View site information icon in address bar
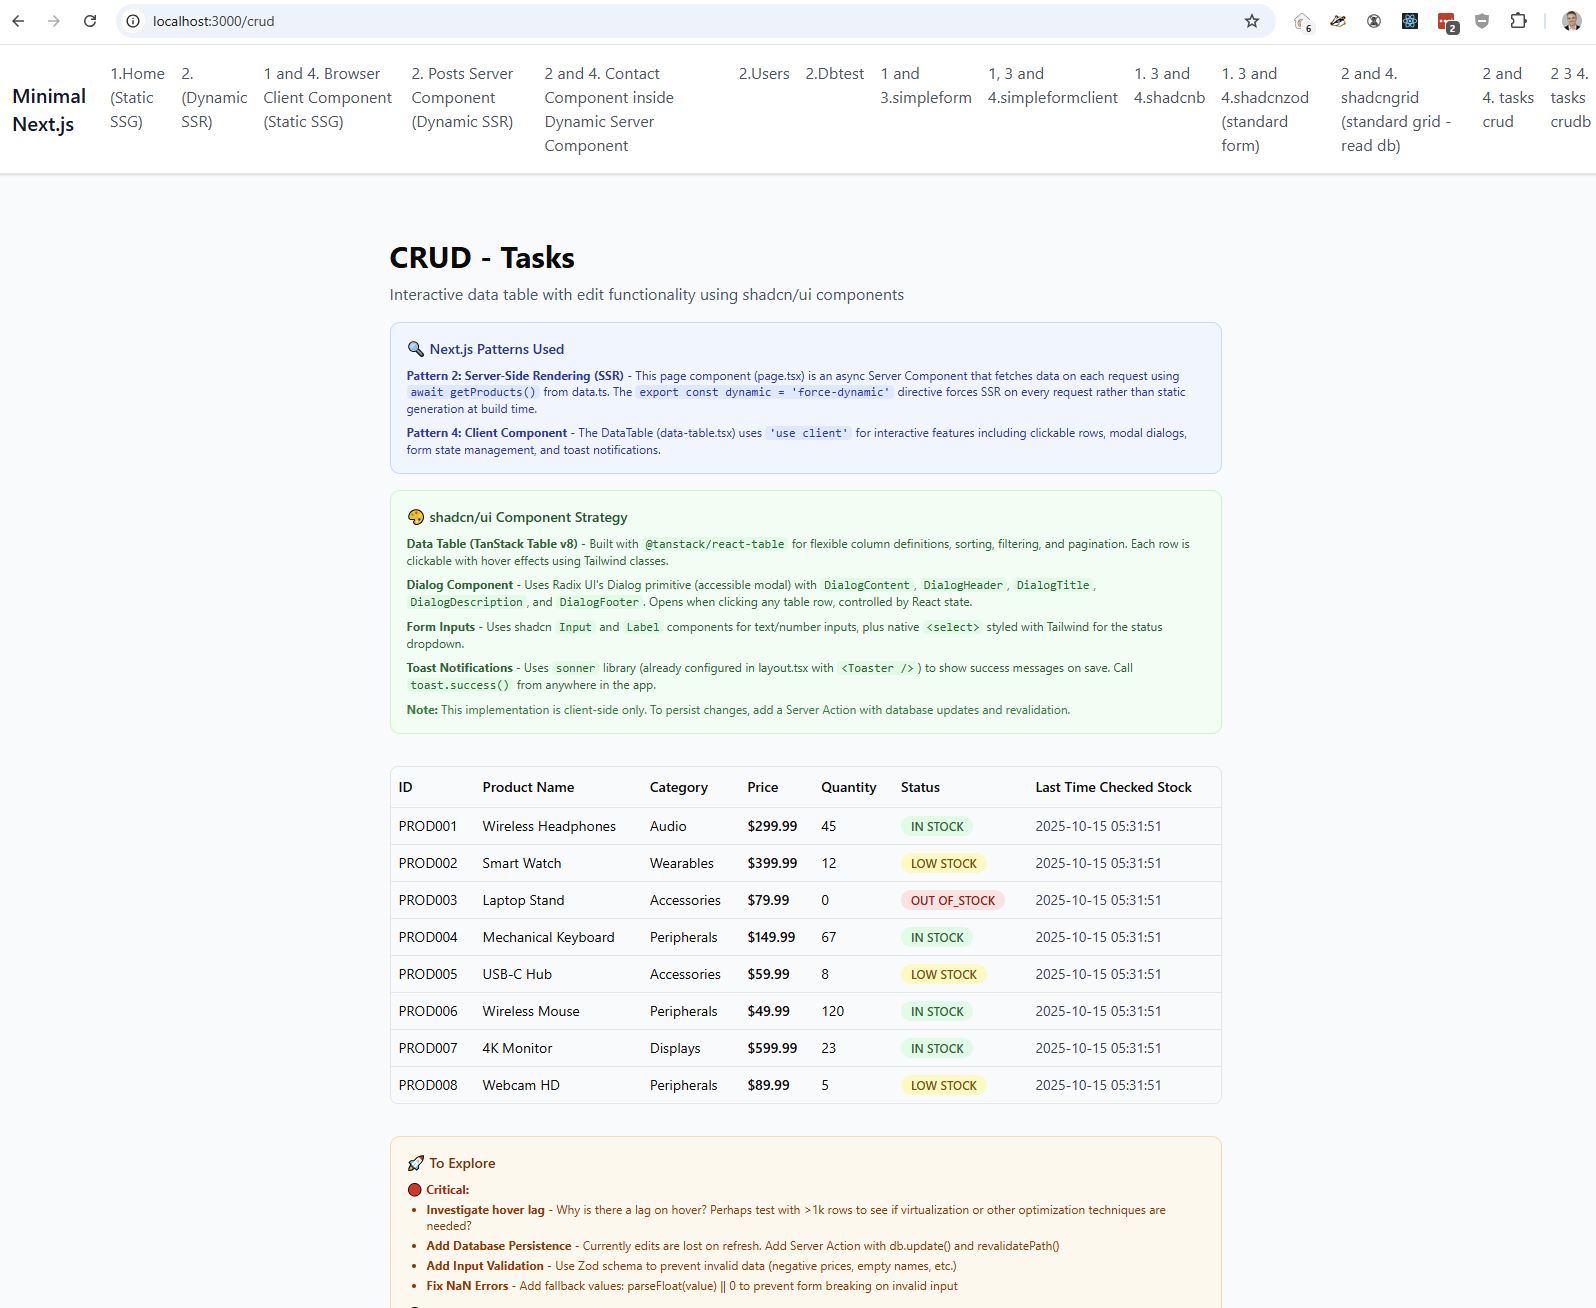This screenshot has height=1308, width=1596. 133,21
